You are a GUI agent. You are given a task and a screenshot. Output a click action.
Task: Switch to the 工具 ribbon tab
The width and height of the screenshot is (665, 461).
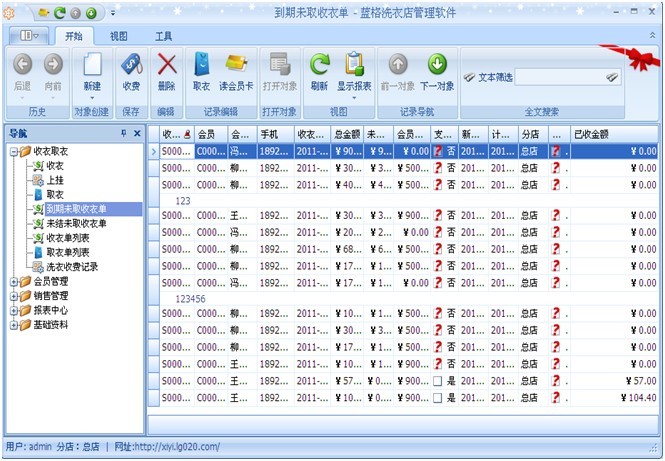[164, 36]
